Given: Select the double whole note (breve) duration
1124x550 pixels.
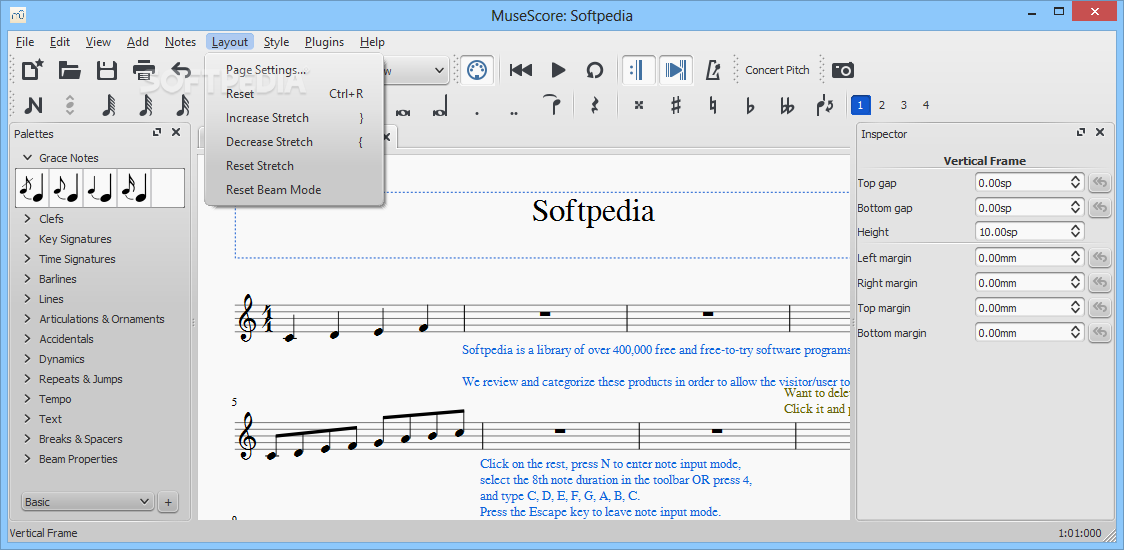Looking at the screenshot, I should pos(403,111).
